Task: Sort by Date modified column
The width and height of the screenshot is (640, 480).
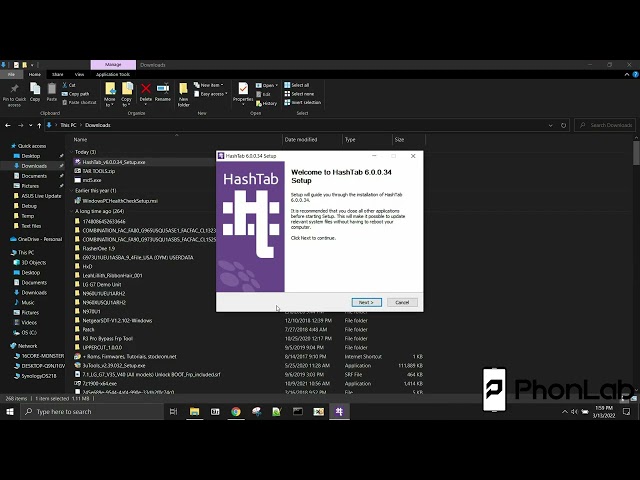Action: pyautogui.click(x=312, y=140)
